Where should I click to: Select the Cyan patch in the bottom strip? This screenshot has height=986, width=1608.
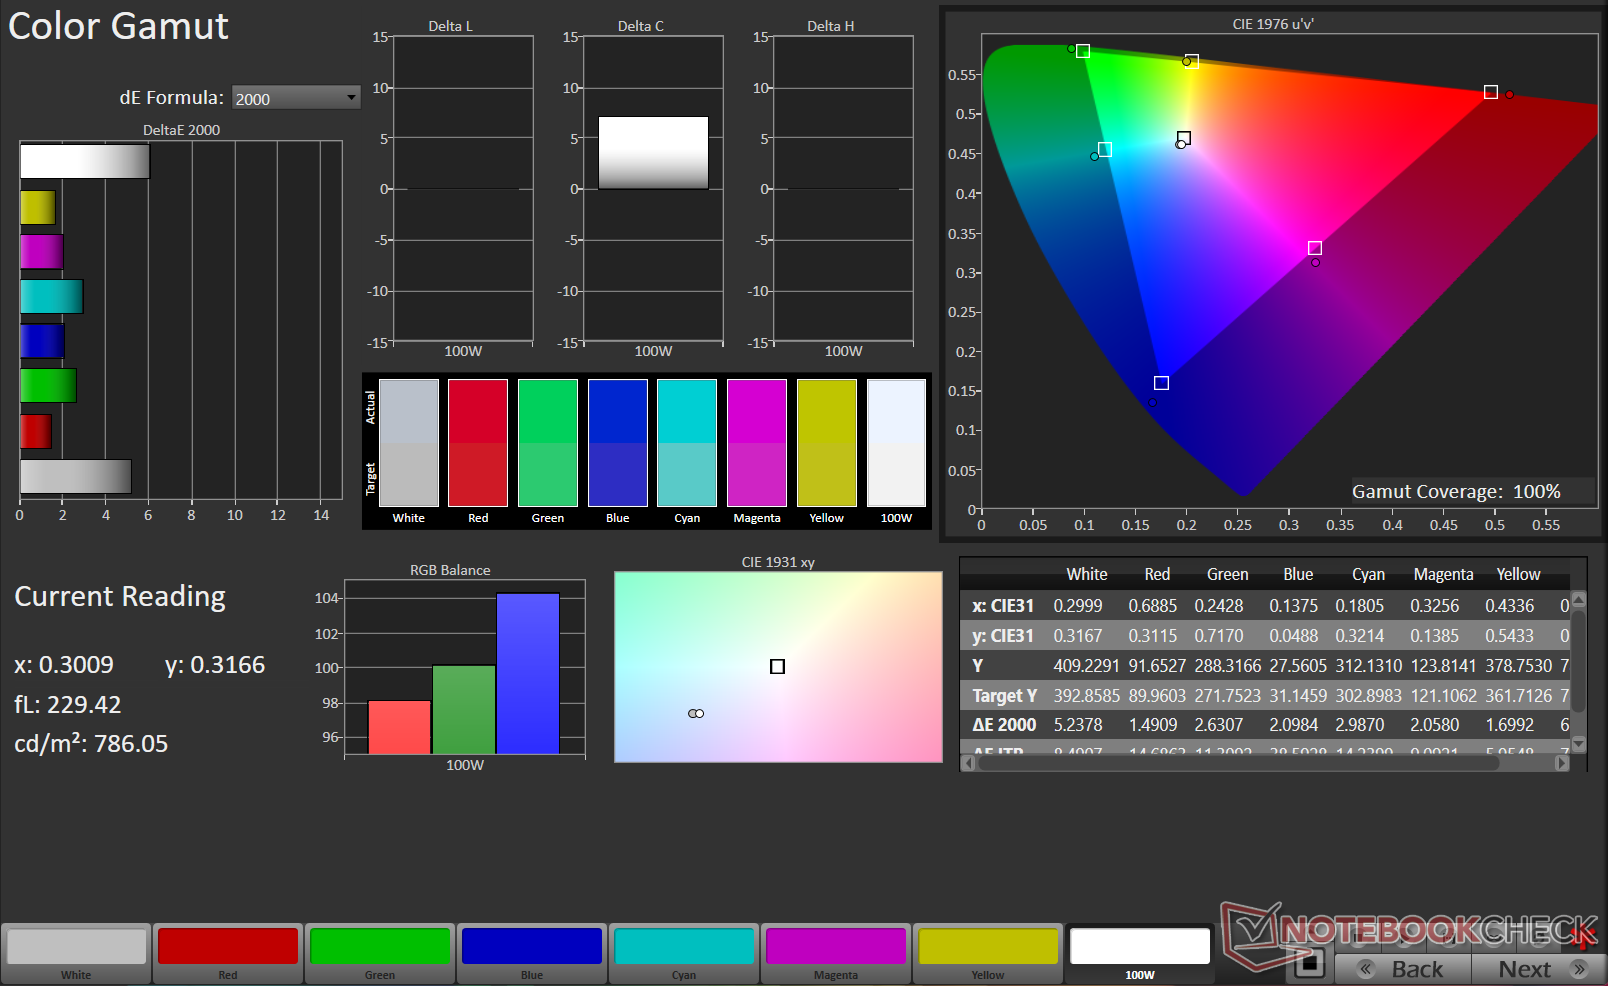coord(684,947)
